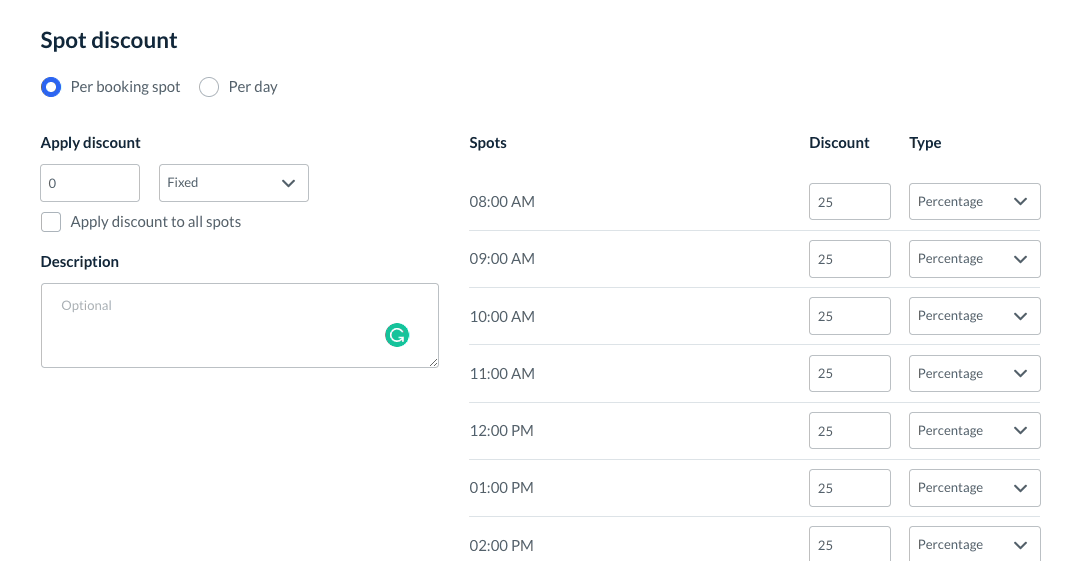Click the 12:00 PM discount value field
1082x561 pixels.
849,431
